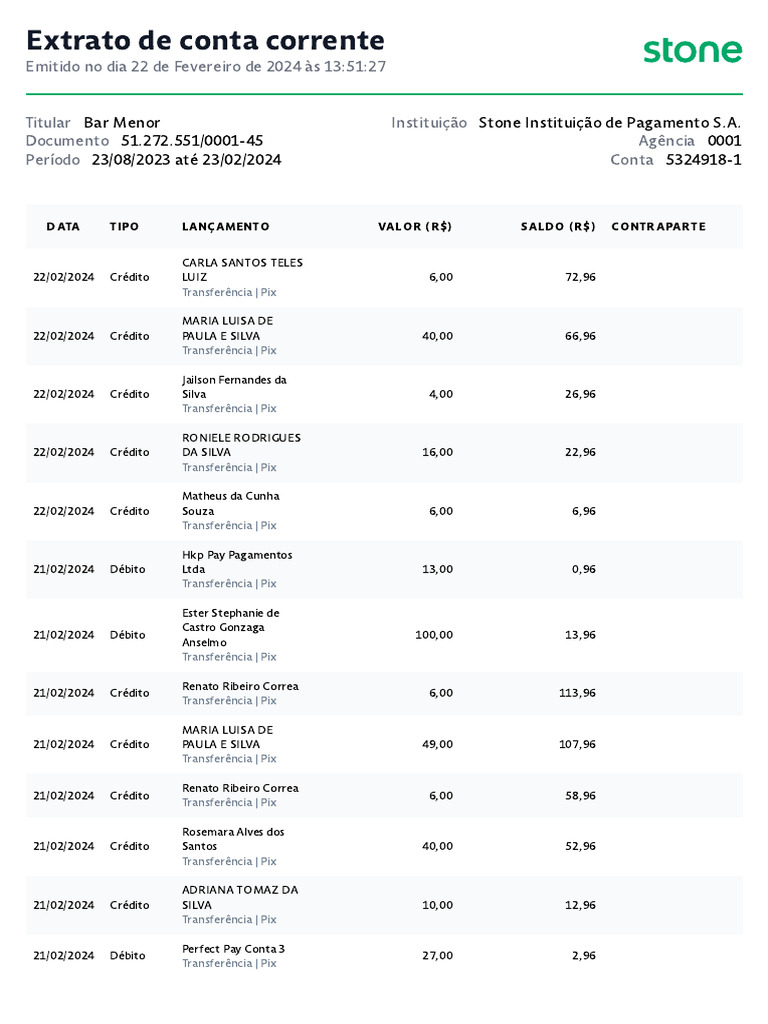Select Ester Stephanie de Castro Gonzaga entry

(x=384, y=635)
